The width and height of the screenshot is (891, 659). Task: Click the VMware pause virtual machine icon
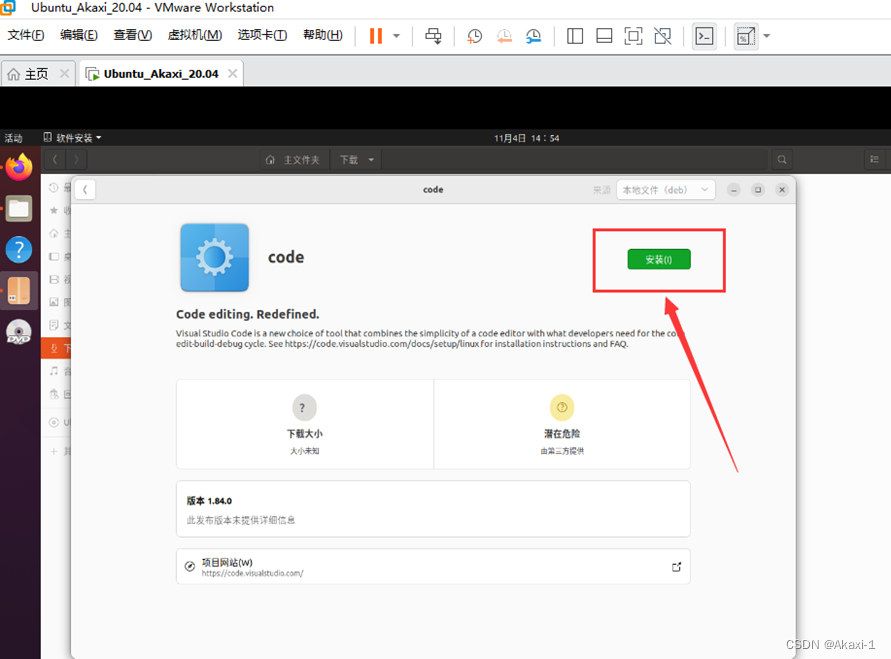[x=376, y=36]
